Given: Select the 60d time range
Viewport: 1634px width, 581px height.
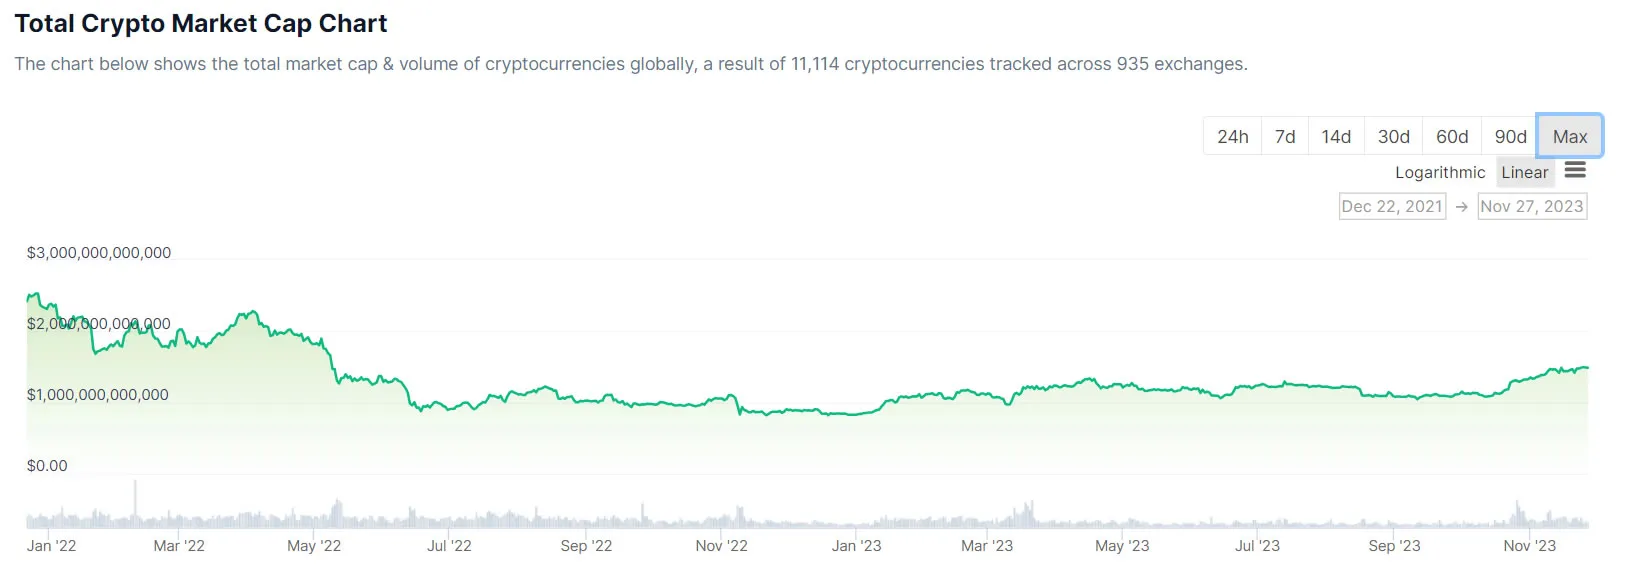Looking at the screenshot, I should pyautogui.click(x=1451, y=136).
